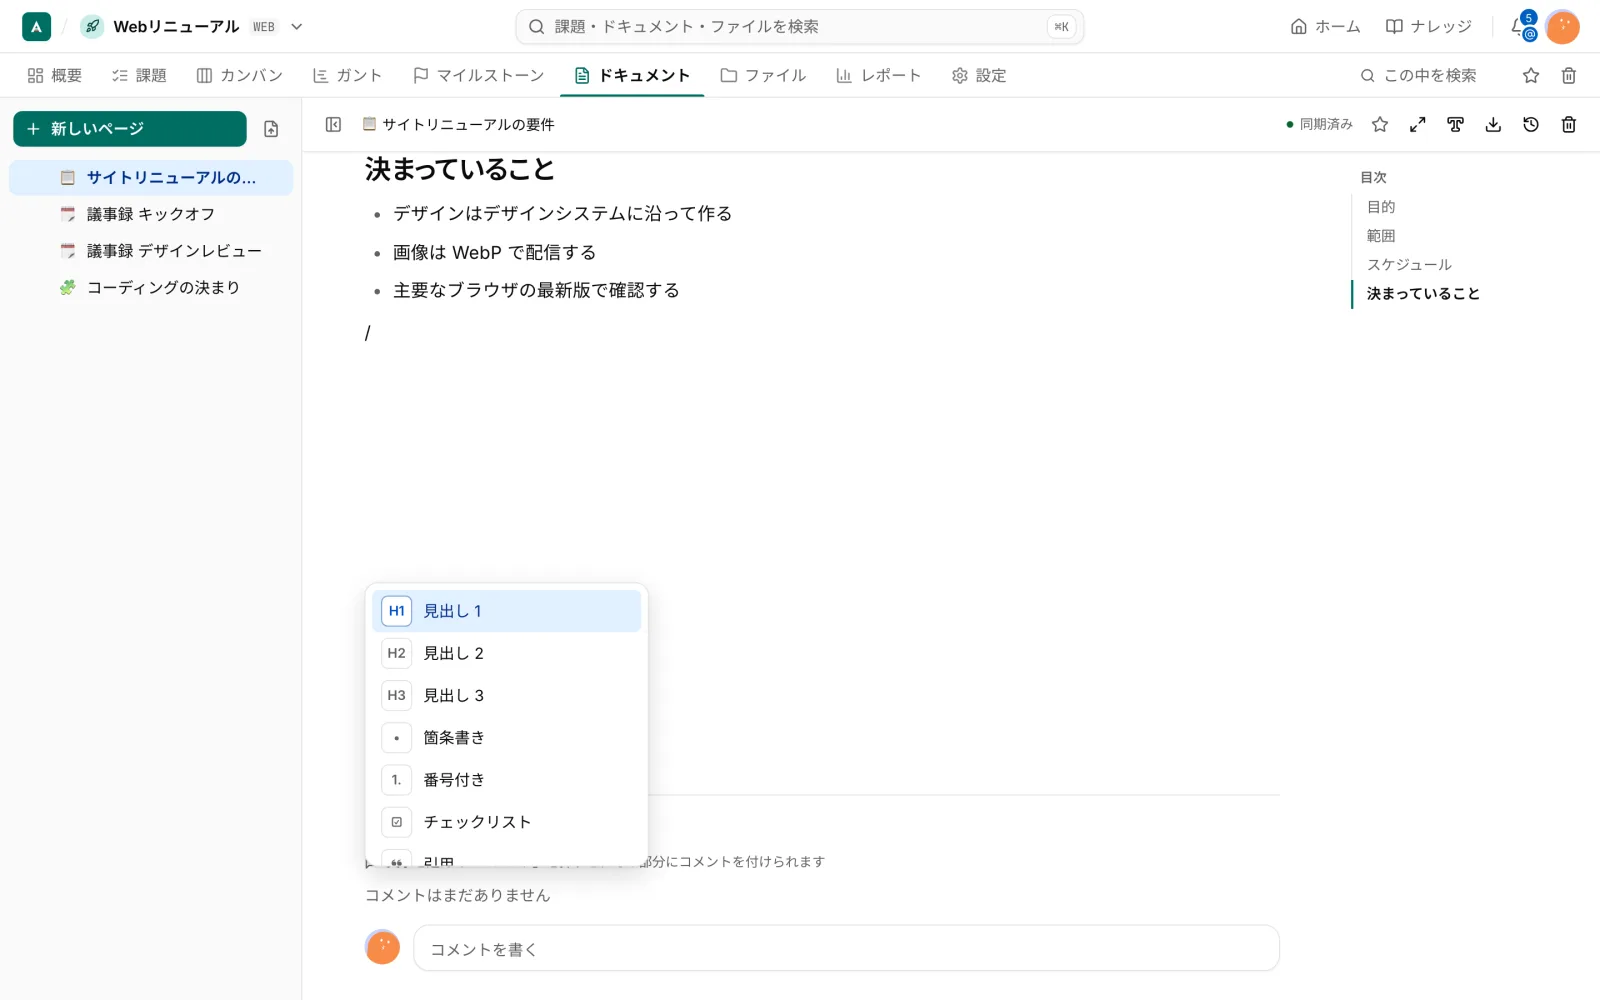Select 見出し 3 from the slash menu
The width and height of the screenshot is (1600, 1000).
506,695
